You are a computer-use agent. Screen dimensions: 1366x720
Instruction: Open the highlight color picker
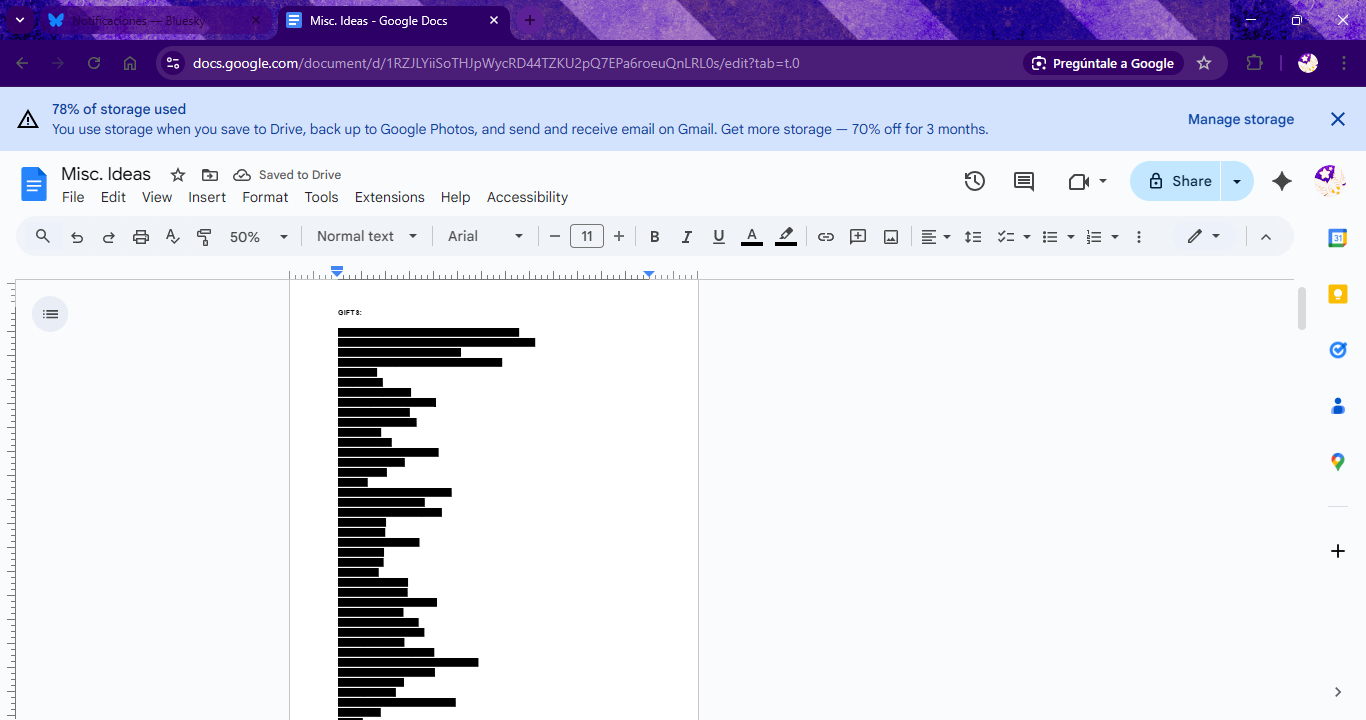pyautogui.click(x=786, y=237)
